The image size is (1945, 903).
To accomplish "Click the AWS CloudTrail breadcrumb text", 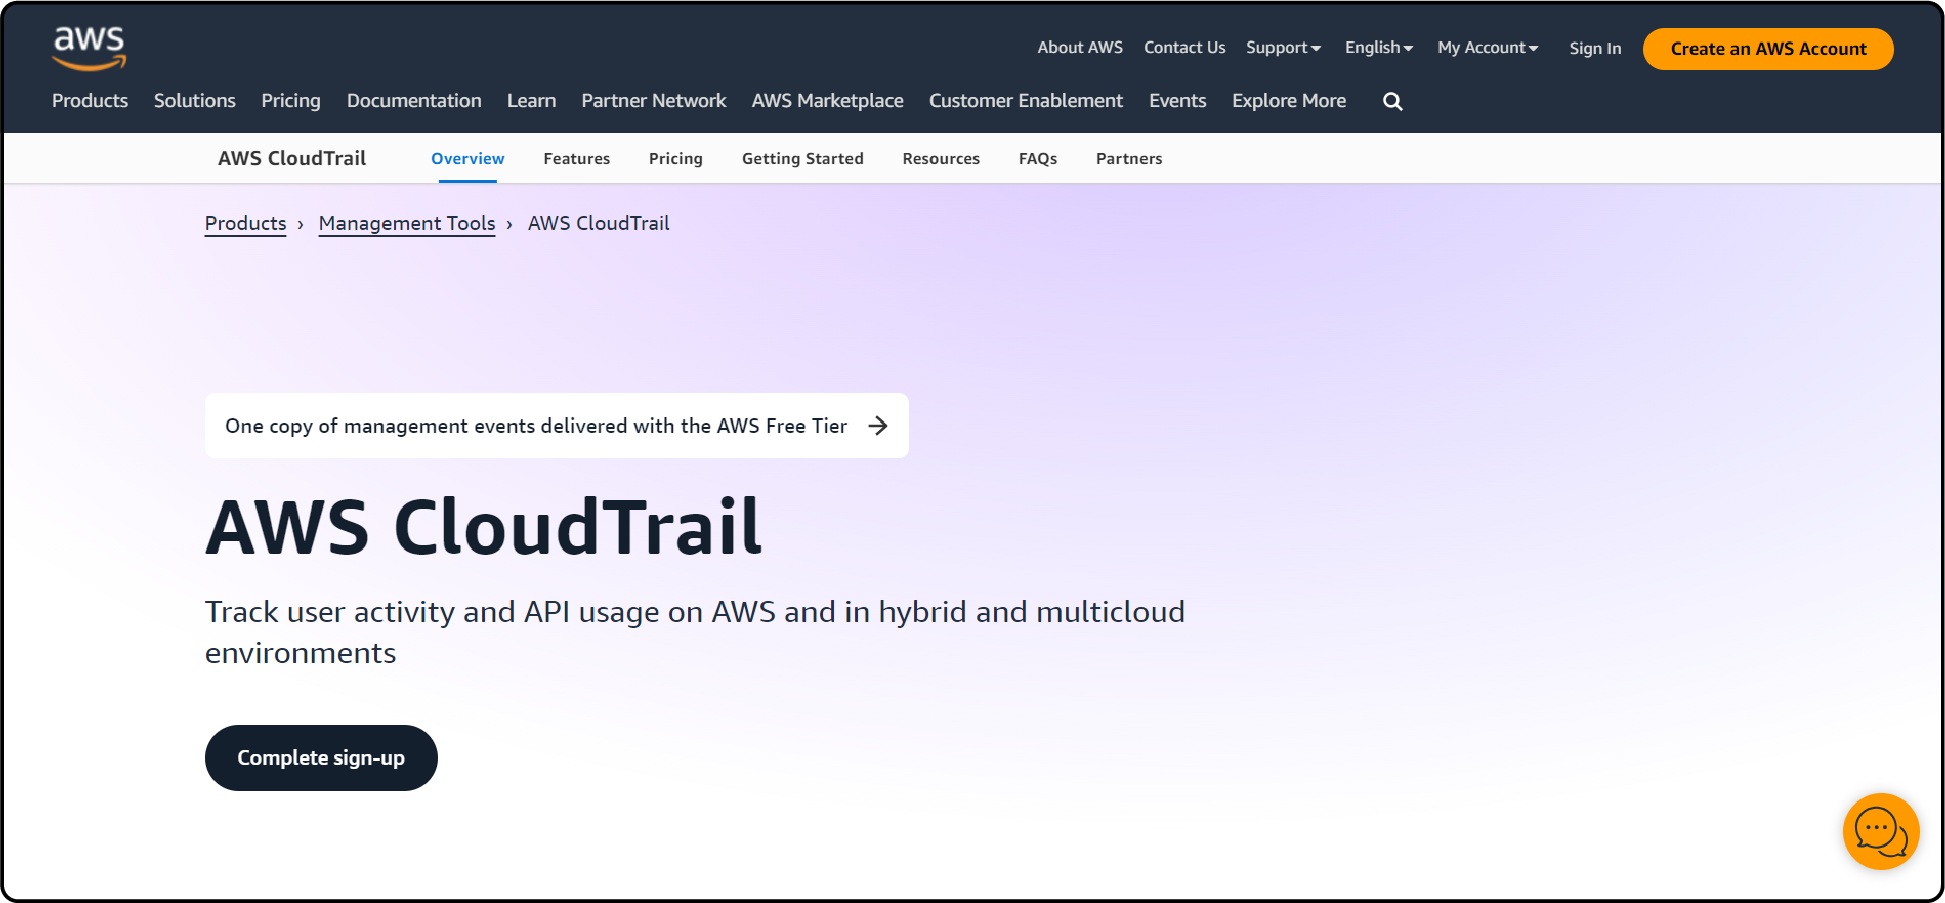I will pos(599,224).
